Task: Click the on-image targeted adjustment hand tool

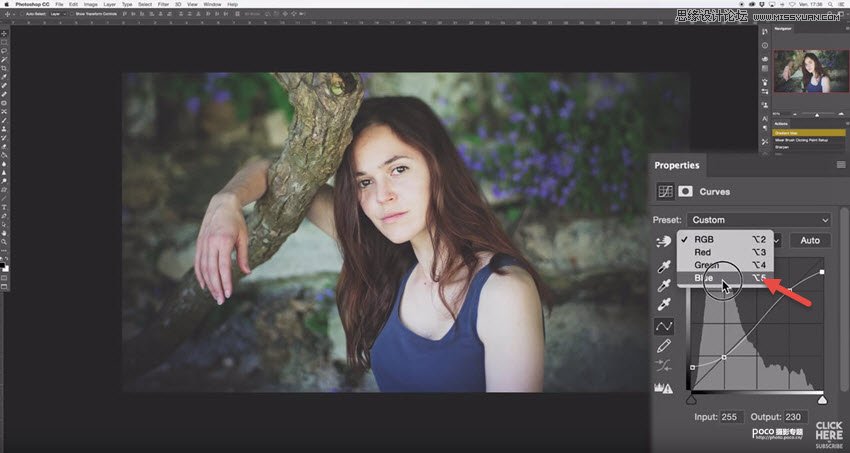Action: (663, 241)
